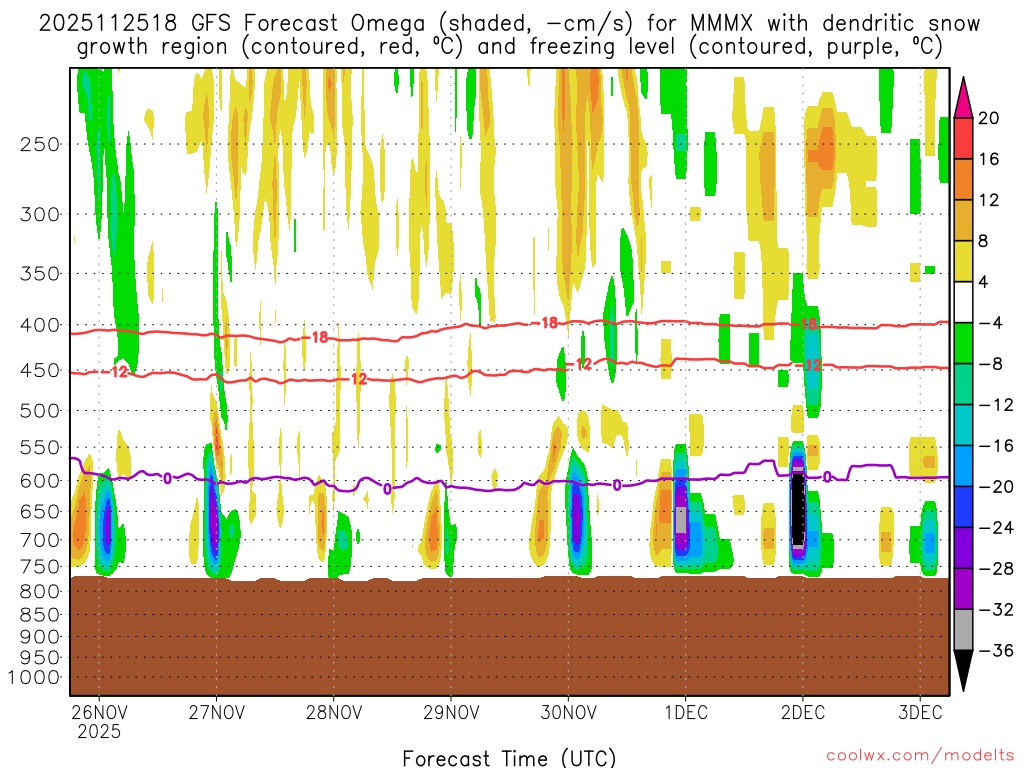The image size is (1024, 768).
Task: Click the purple 0 freezing-level label near 1DEC
Action: coord(617,485)
